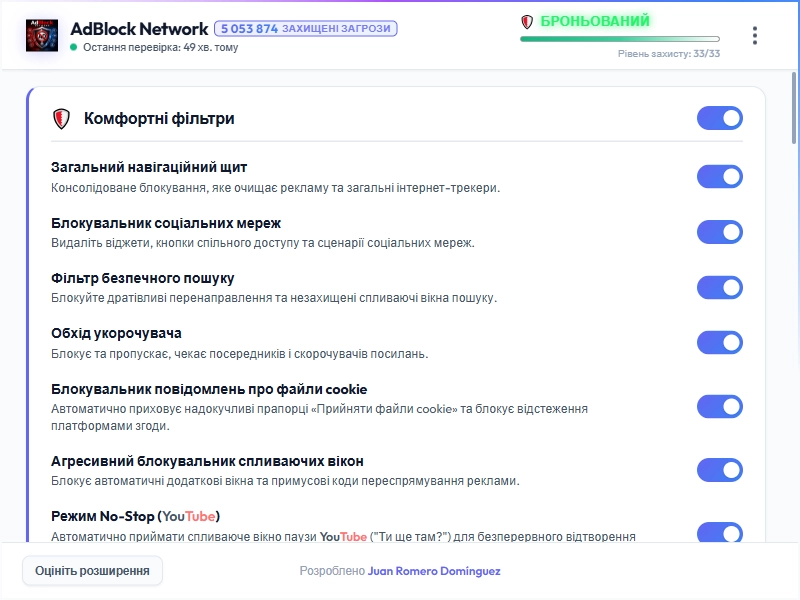Screen dimensions: 800x600
Task: Toggle Агресивний блокувальник спливаючих вікон
Action: click(x=719, y=470)
